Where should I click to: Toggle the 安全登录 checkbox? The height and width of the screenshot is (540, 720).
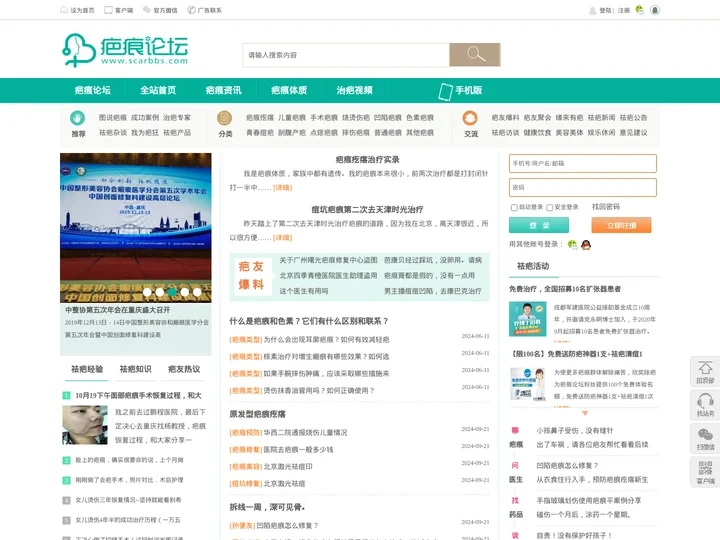tap(550, 208)
